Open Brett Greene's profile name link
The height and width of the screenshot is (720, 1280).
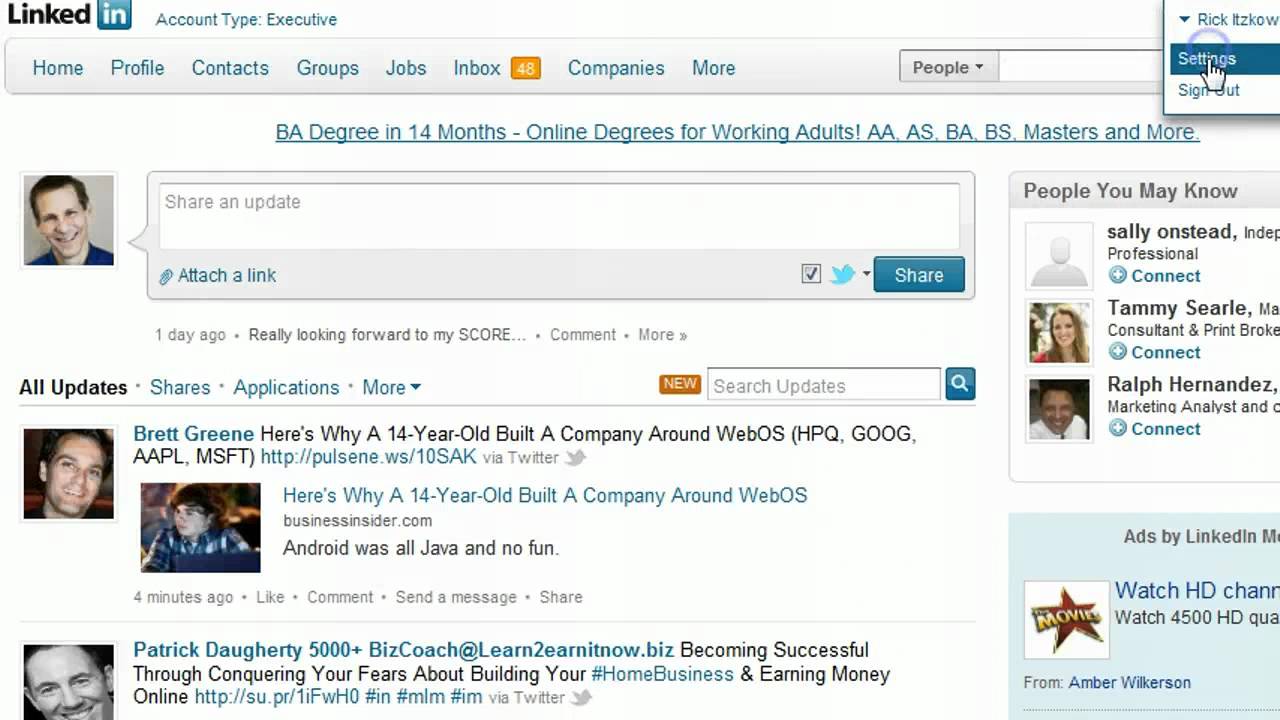tap(193, 434)
